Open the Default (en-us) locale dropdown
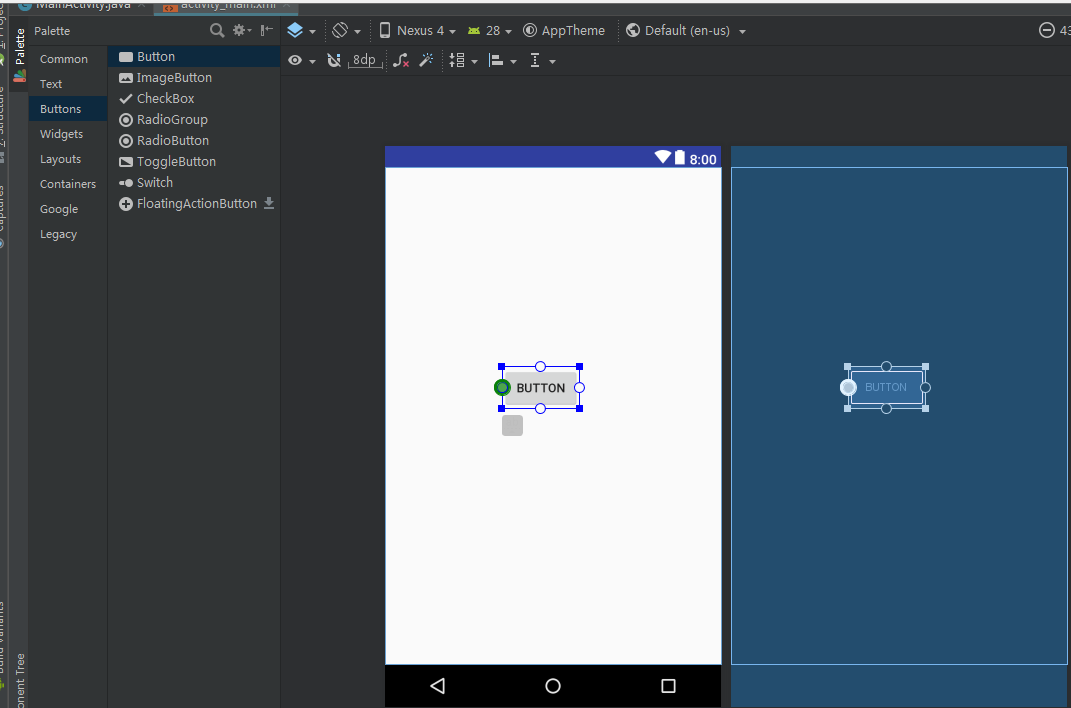The height and width of the screenshot is (708, 1071). [x=686, y=31]
